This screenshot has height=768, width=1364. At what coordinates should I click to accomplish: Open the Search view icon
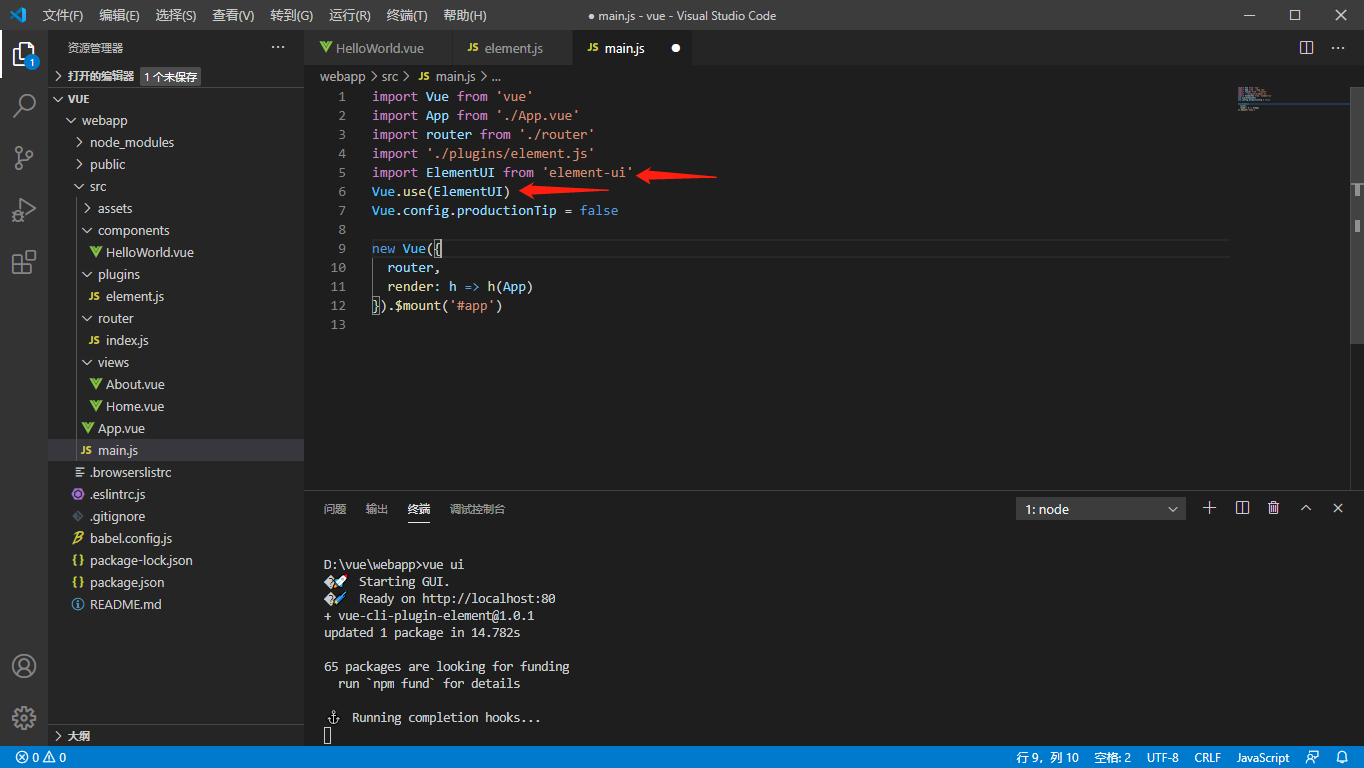click(24, 106)
